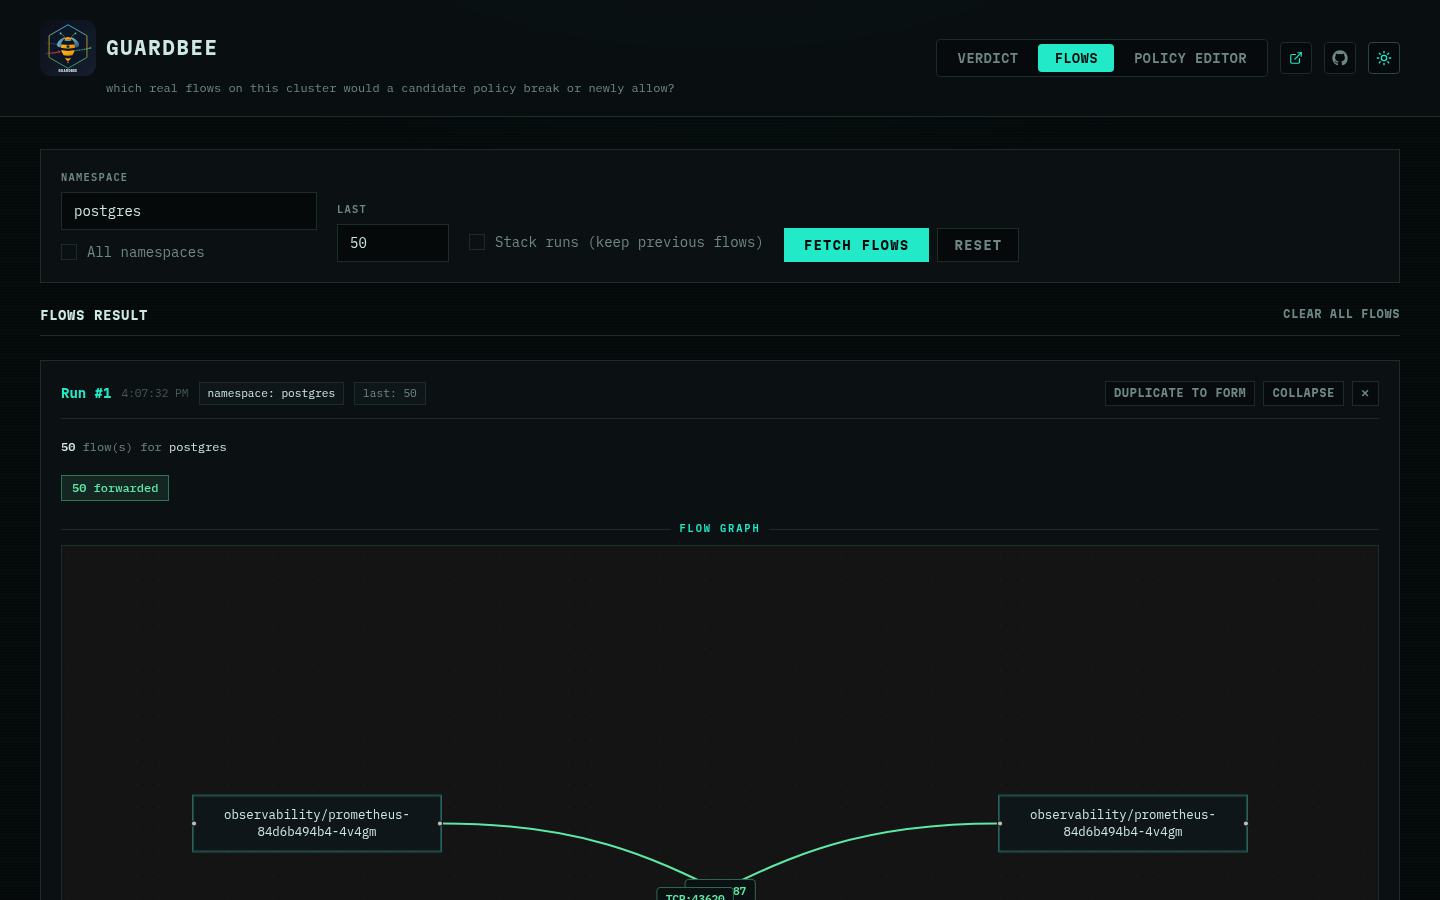This screenshot has width=1440, height=900.
Task: Click the last: 50 tag
Action: coord(390,393)
